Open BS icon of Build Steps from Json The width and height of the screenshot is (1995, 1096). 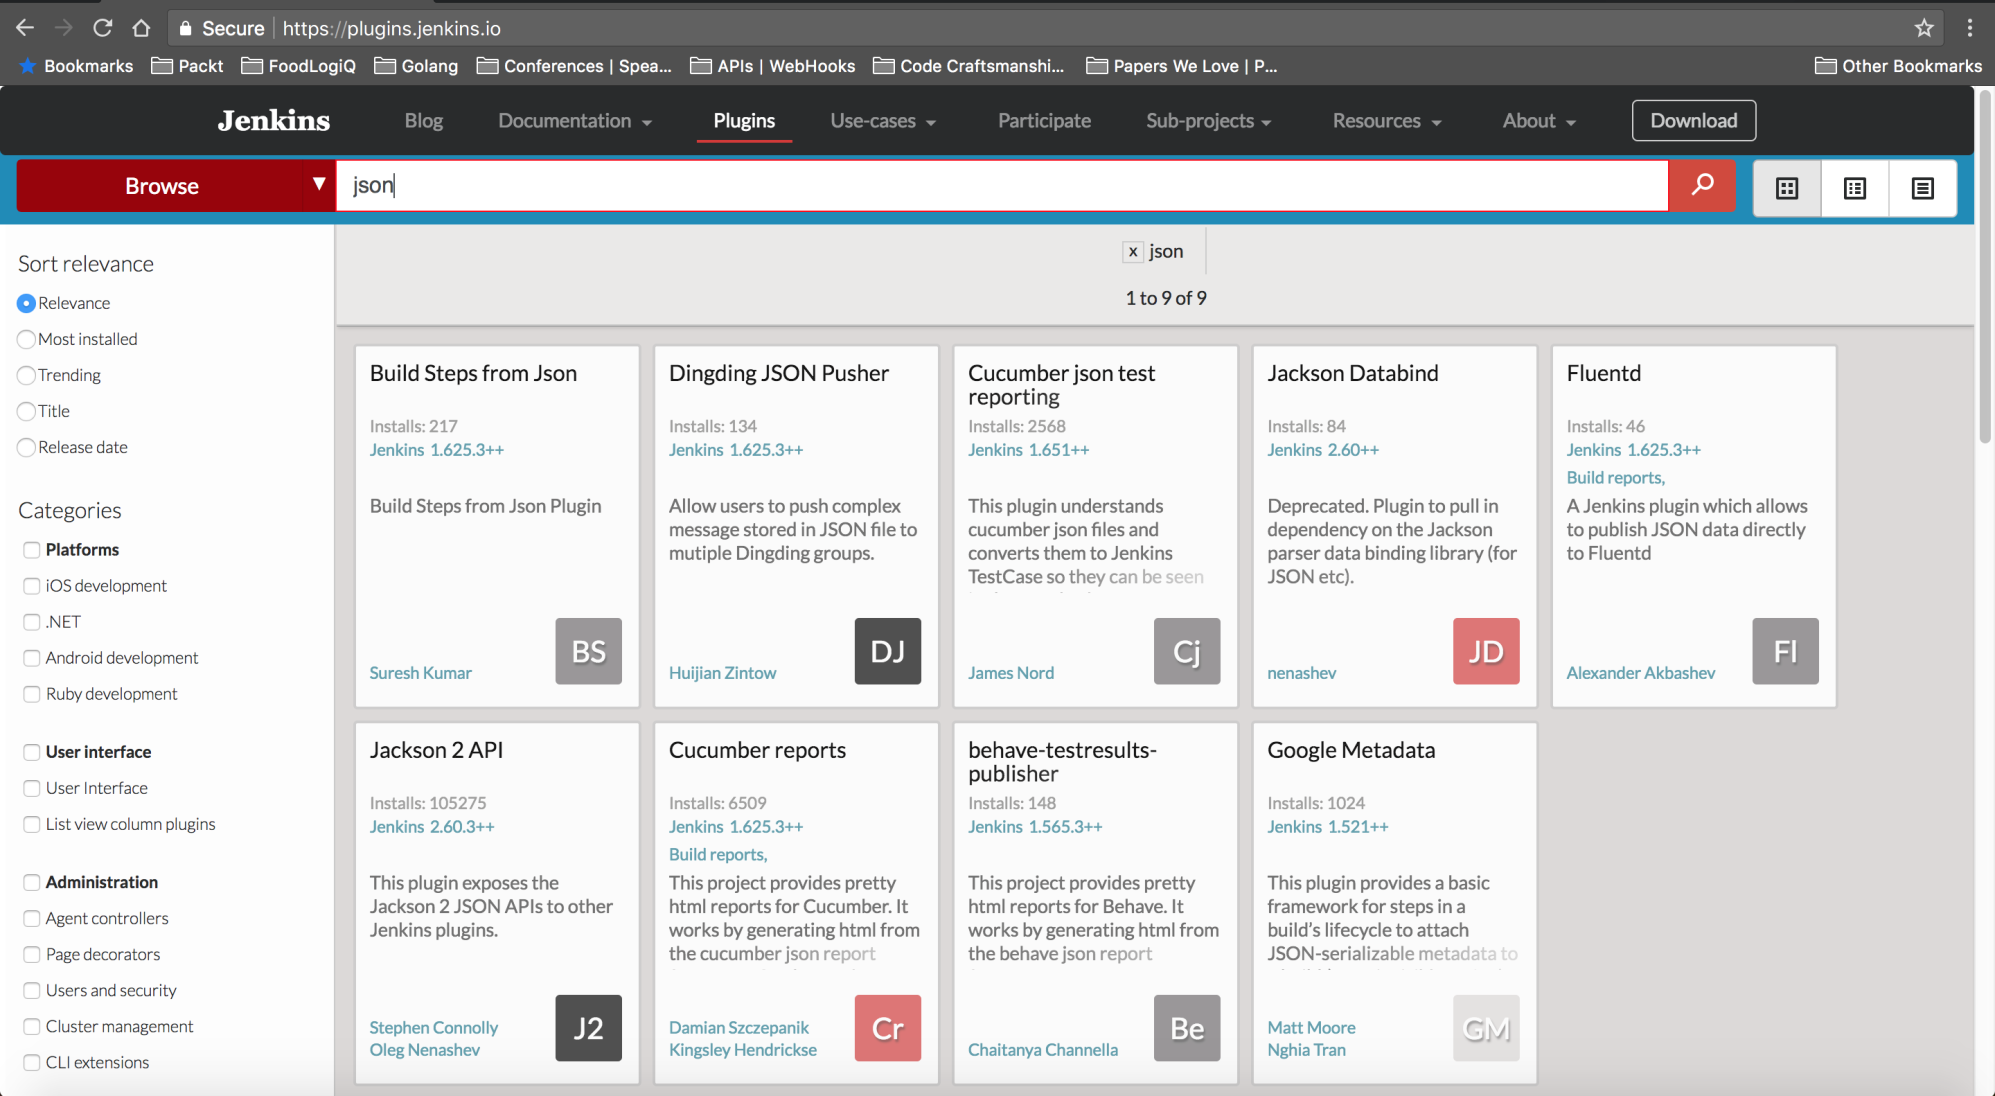coord(588,651)
